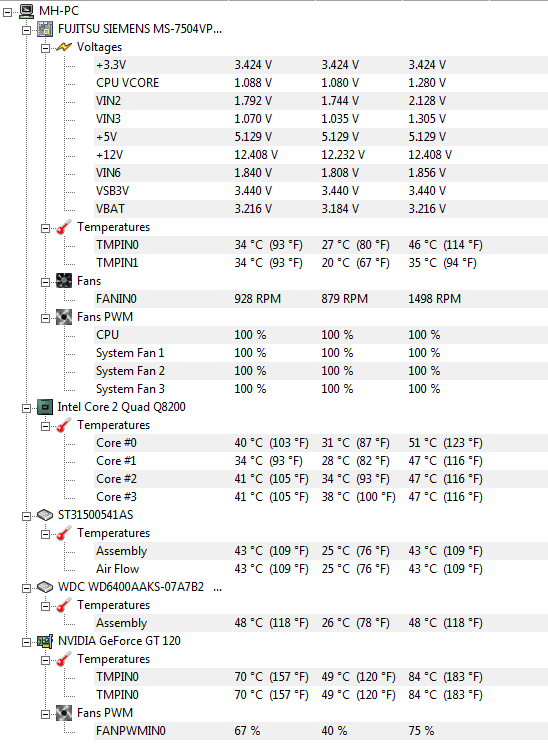
Task: Click the 879 RPM minimum value
Action: (x=344, y=299)
